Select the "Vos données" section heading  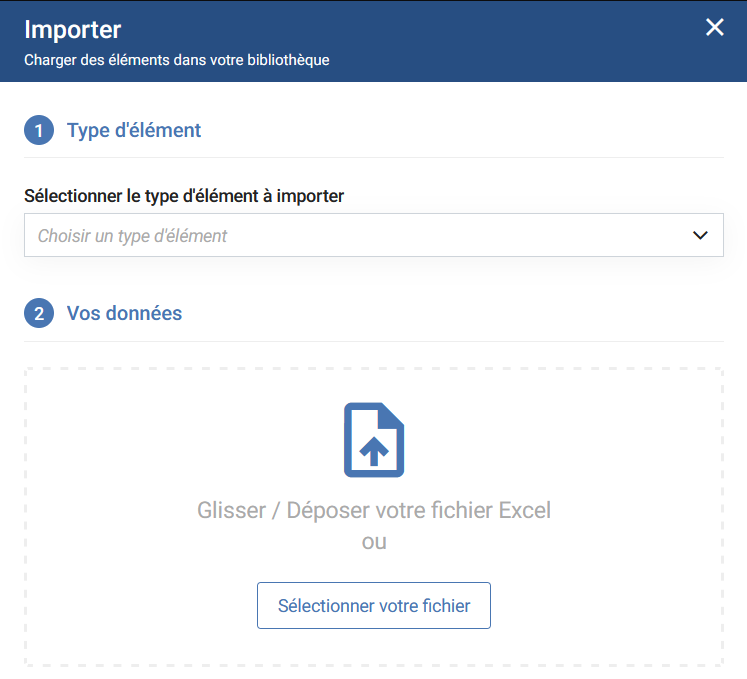tap(124, 313)
